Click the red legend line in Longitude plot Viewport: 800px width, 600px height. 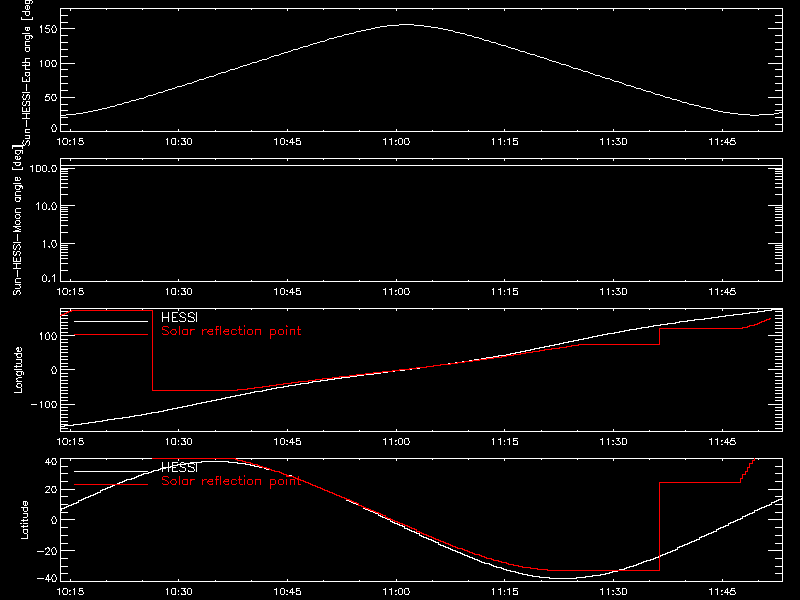pos(111,335)
